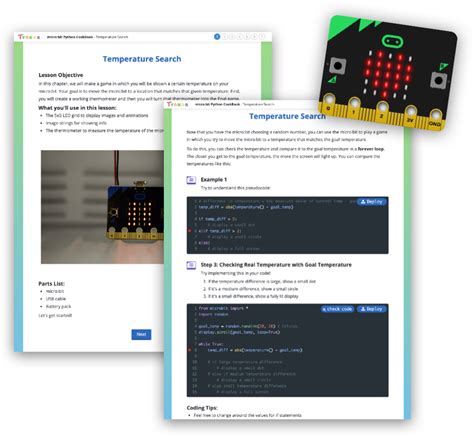Viewport: 474px width, 437px height.
Task: Click the Tynker logo on the front lesson page
Action: pyautogui.click(x=177, y=104)
